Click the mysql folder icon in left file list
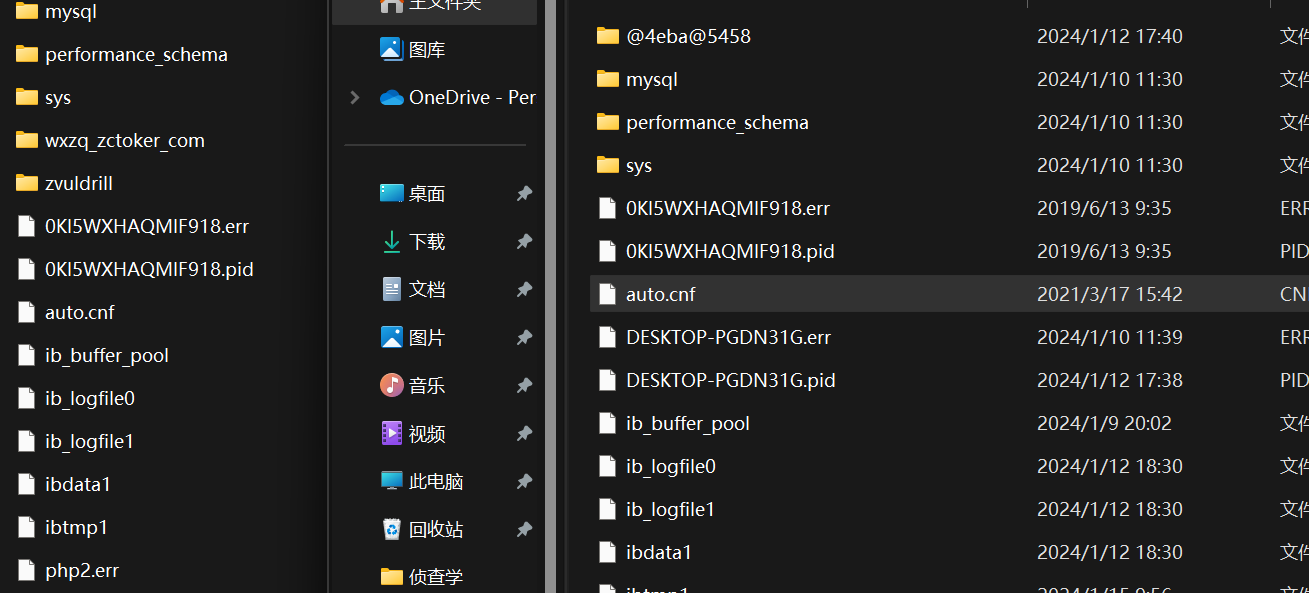 (x=27, y=12)
